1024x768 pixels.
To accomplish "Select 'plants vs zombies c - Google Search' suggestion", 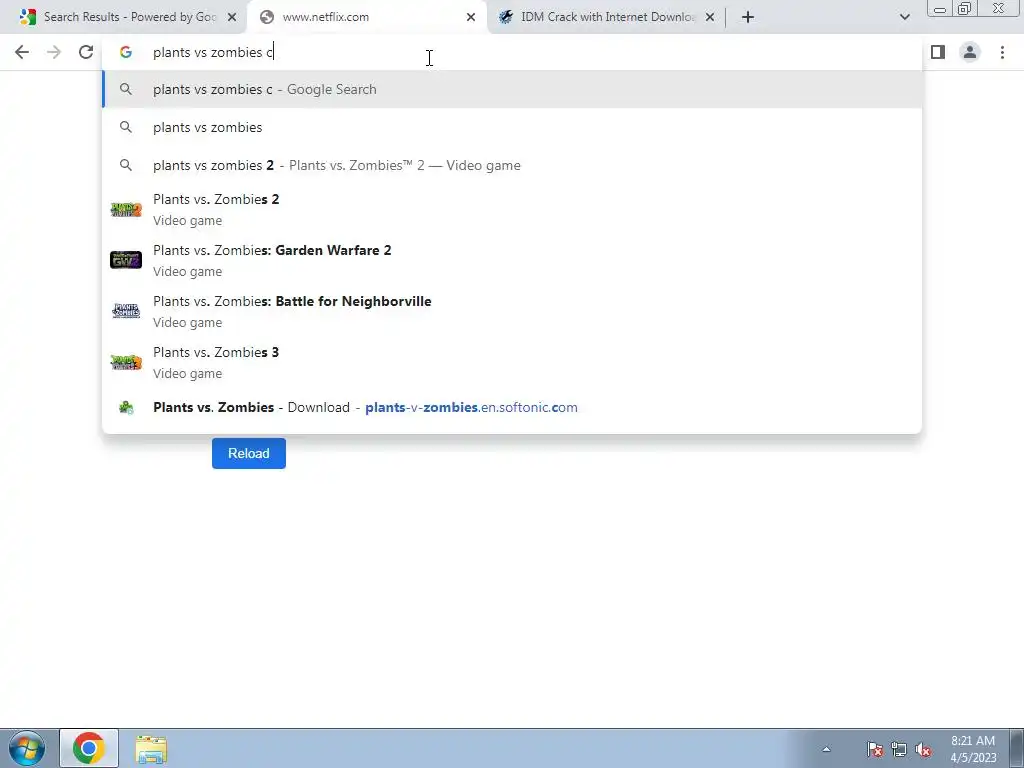I will tap(512, 89).
